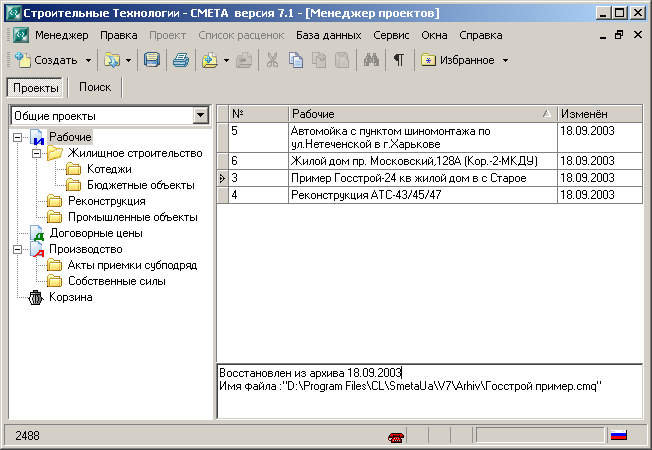Open the Справка menu
Viewport: 652px width, 450px height.
point(481,35)
